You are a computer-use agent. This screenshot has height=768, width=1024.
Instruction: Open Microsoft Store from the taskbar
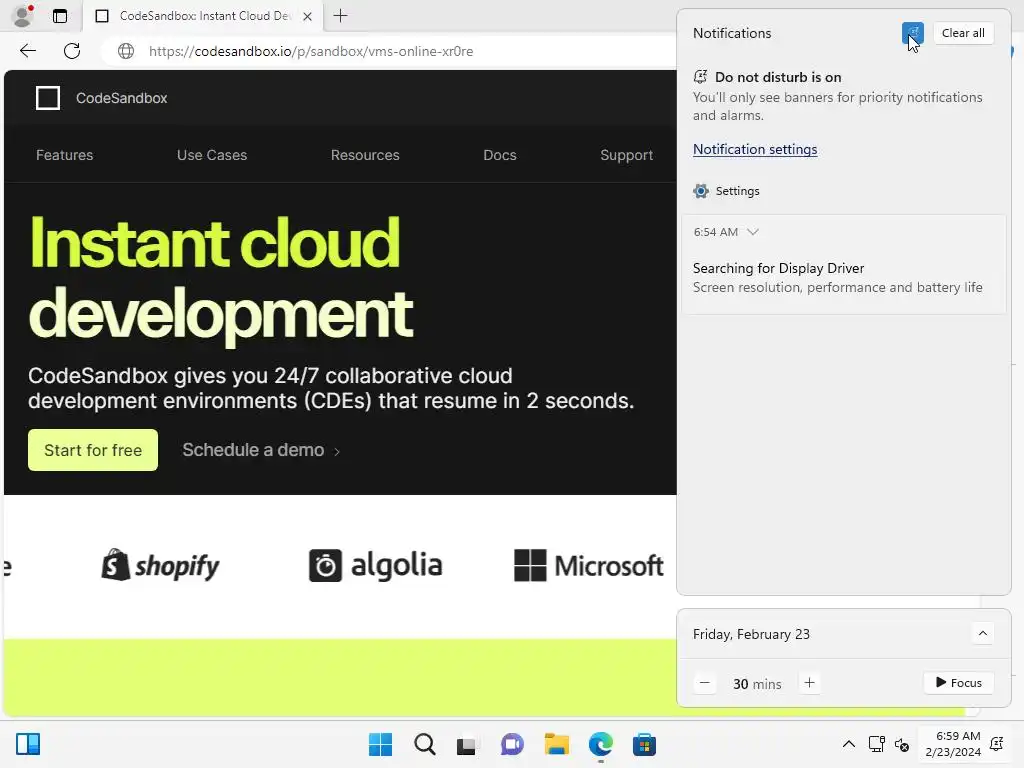(644, 744)
